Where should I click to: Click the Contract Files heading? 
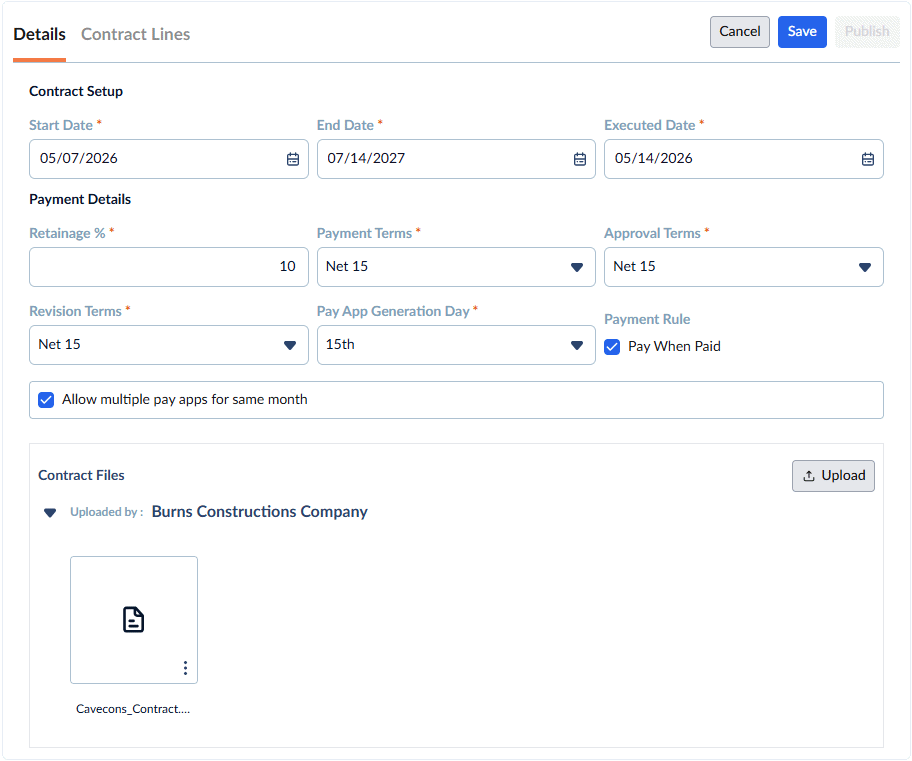point(81,475)
